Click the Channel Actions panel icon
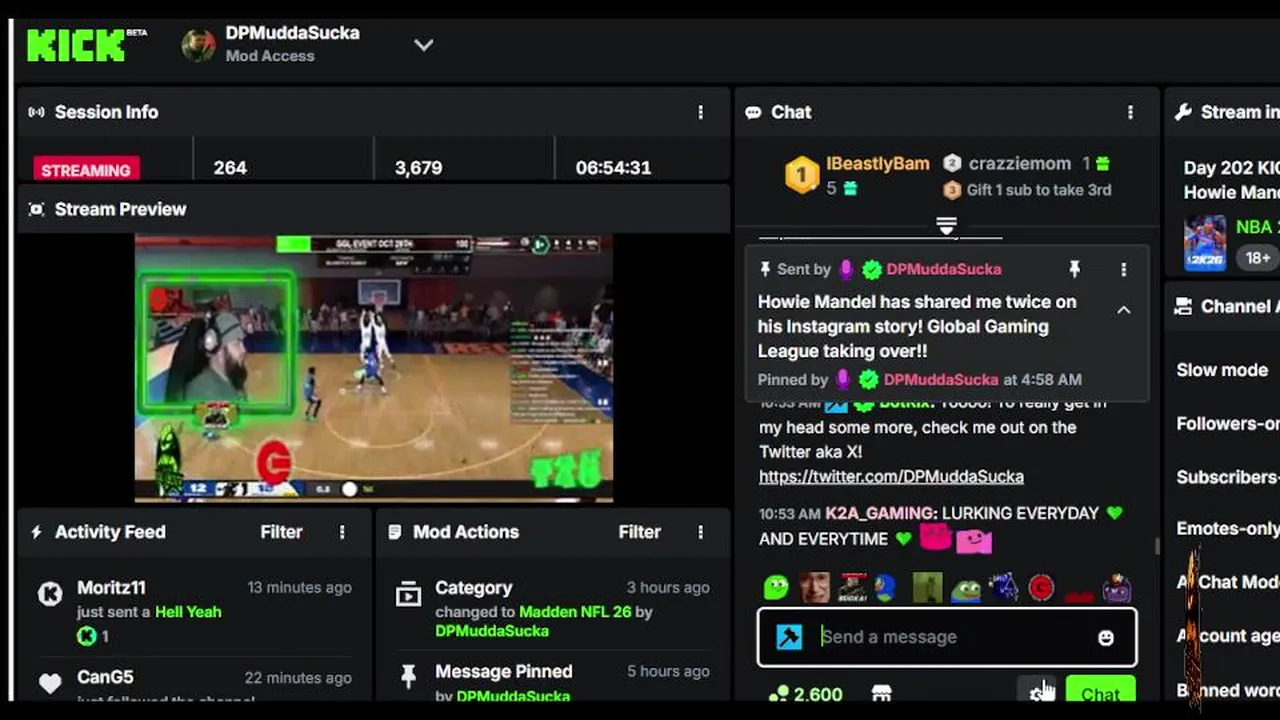Viewport: 1280px width, 720px height. 1183,306
